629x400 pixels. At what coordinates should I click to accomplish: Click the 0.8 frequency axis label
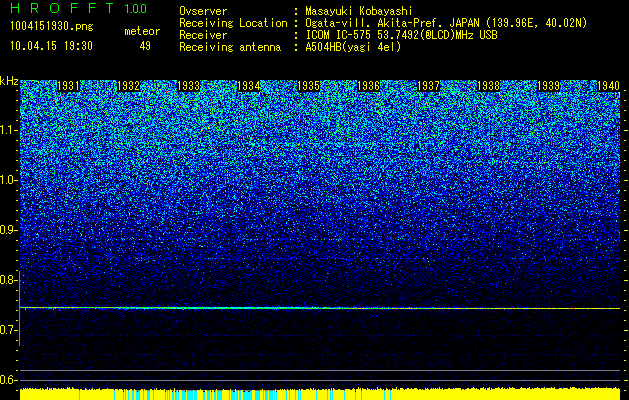[x=9, y=280]
